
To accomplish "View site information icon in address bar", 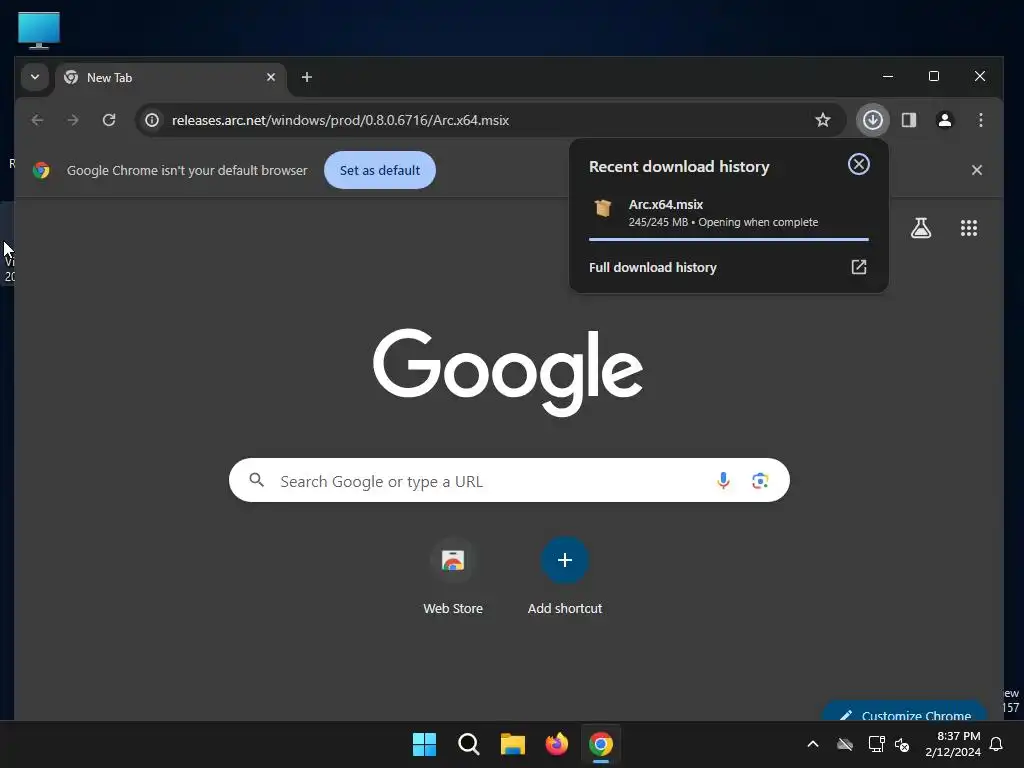I will pos(152,120).
